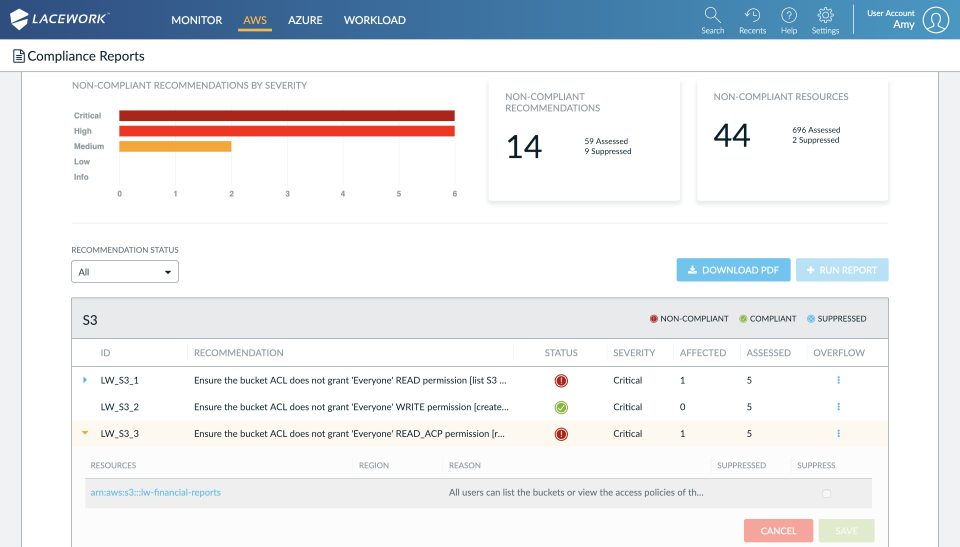
Task: Click the user account avatar icon
Action: [935, 20]
